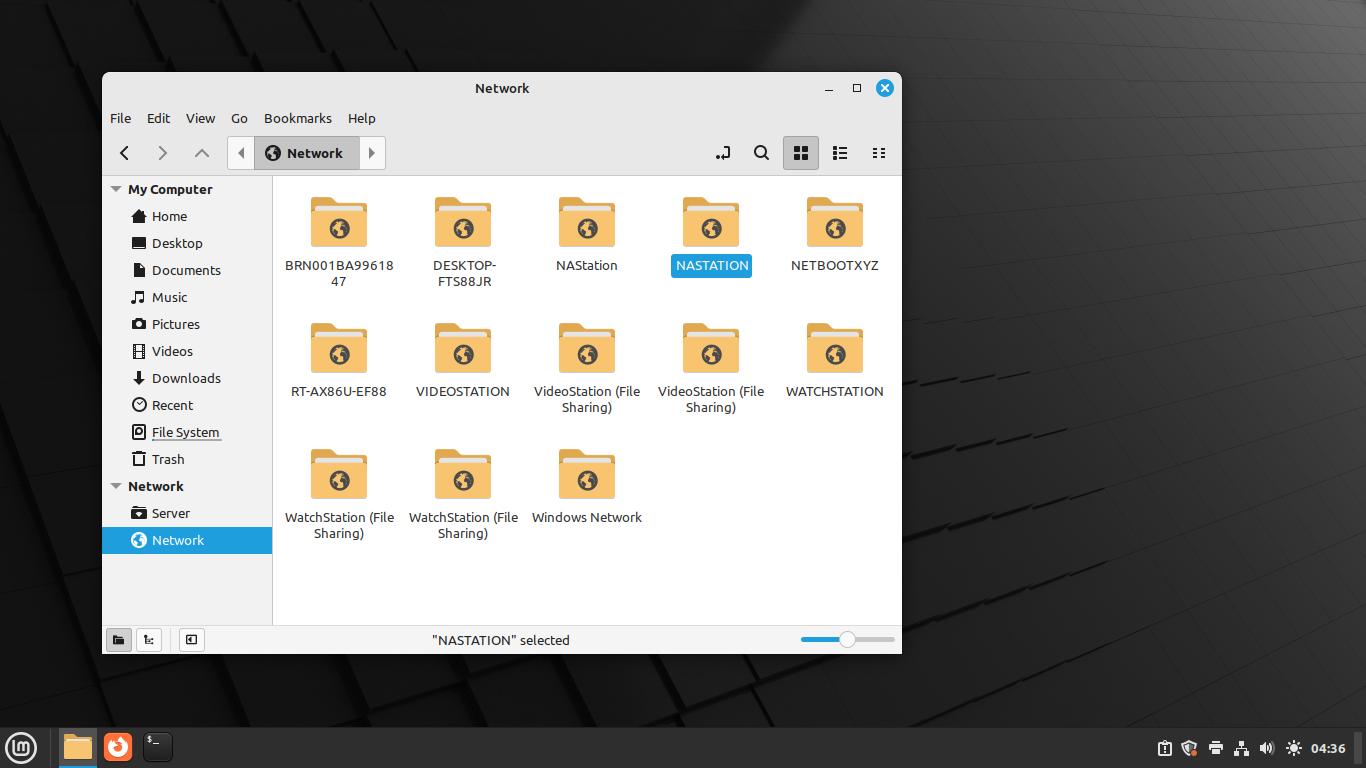The height and width of the screenshot is (768, 1366).
Task: Select the VIDEOSTATION network folder
Action: (463, 361)
